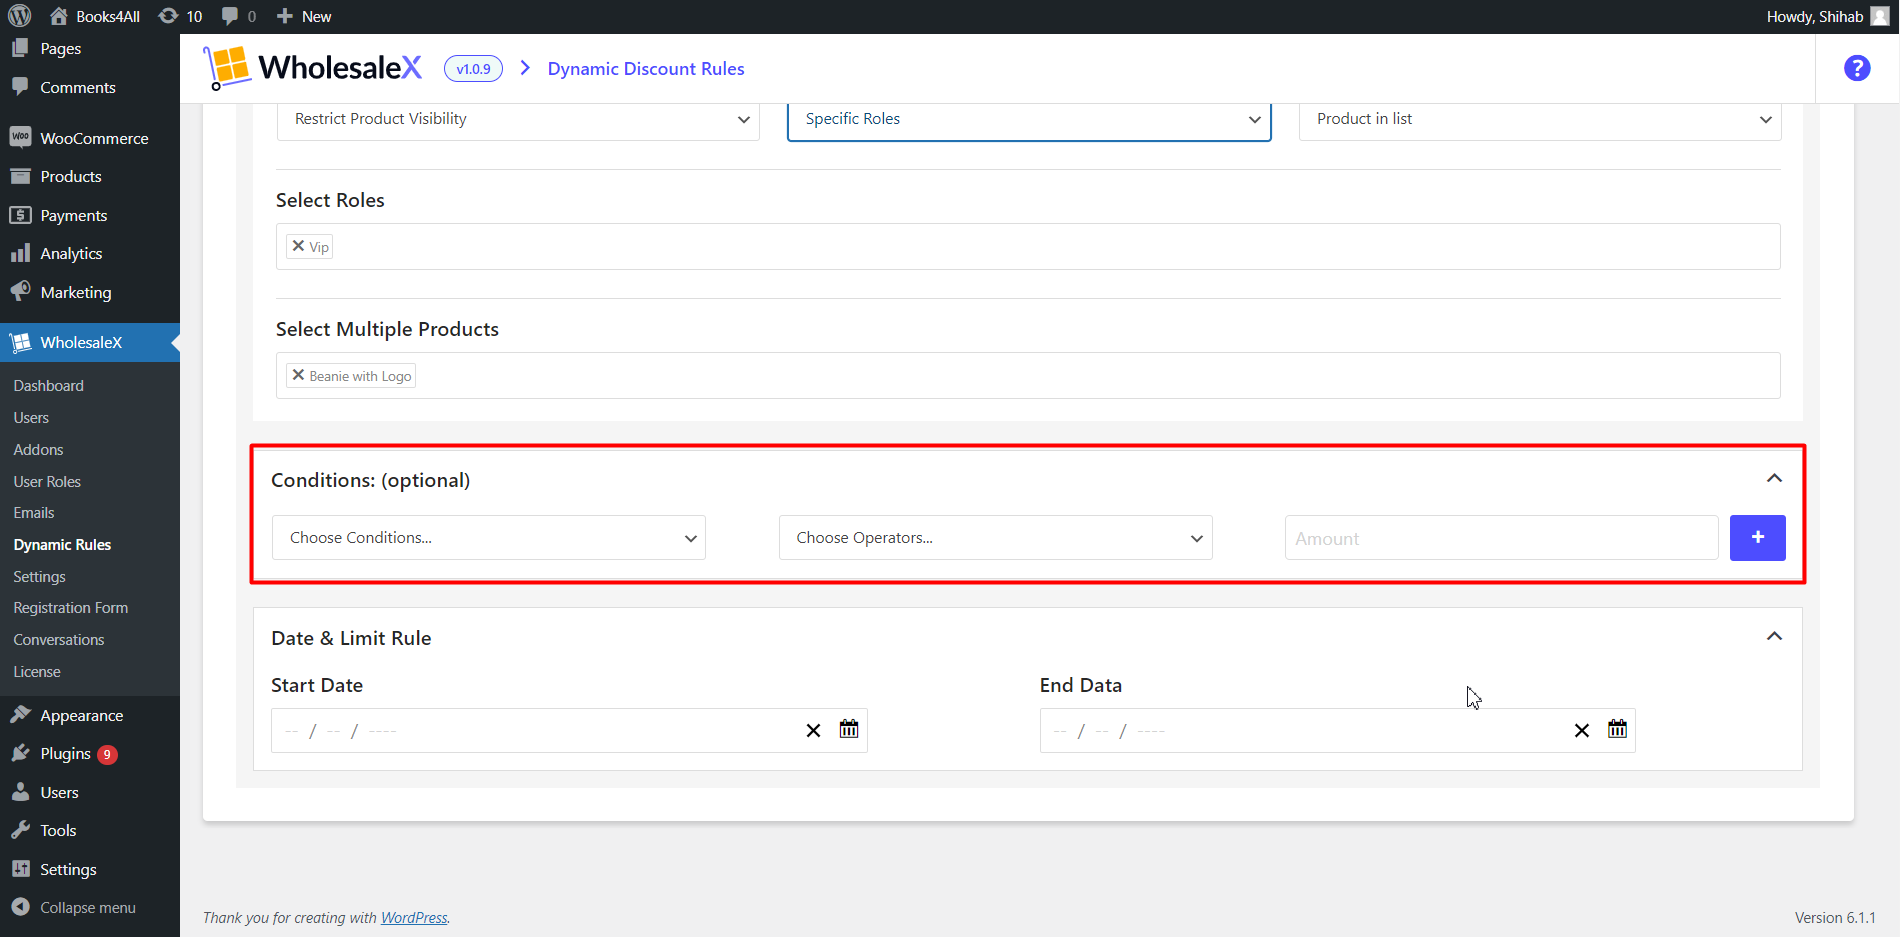Clear the Start Date value
1900x937 pixels.
pos(814,731)
